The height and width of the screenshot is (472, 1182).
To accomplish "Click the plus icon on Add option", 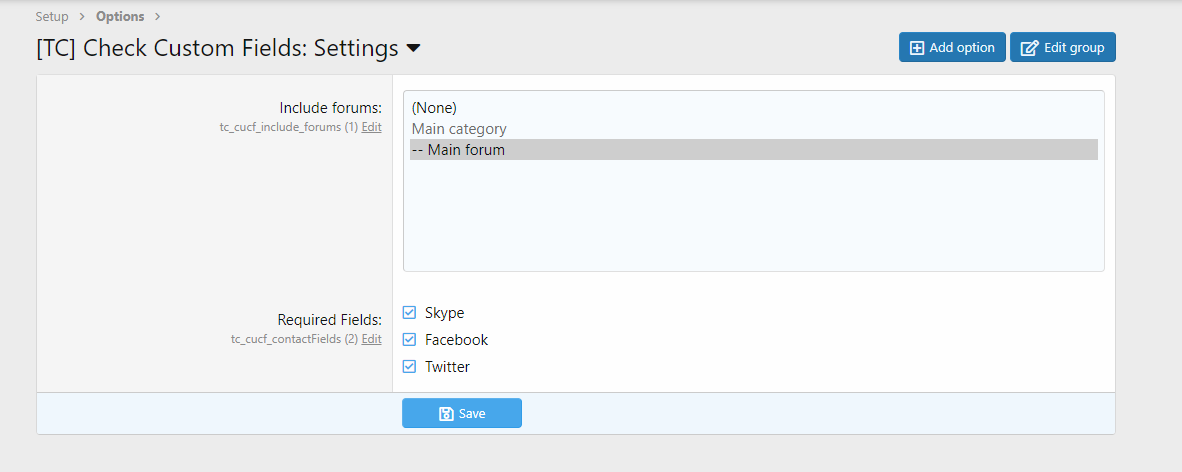I will (916, 48).
